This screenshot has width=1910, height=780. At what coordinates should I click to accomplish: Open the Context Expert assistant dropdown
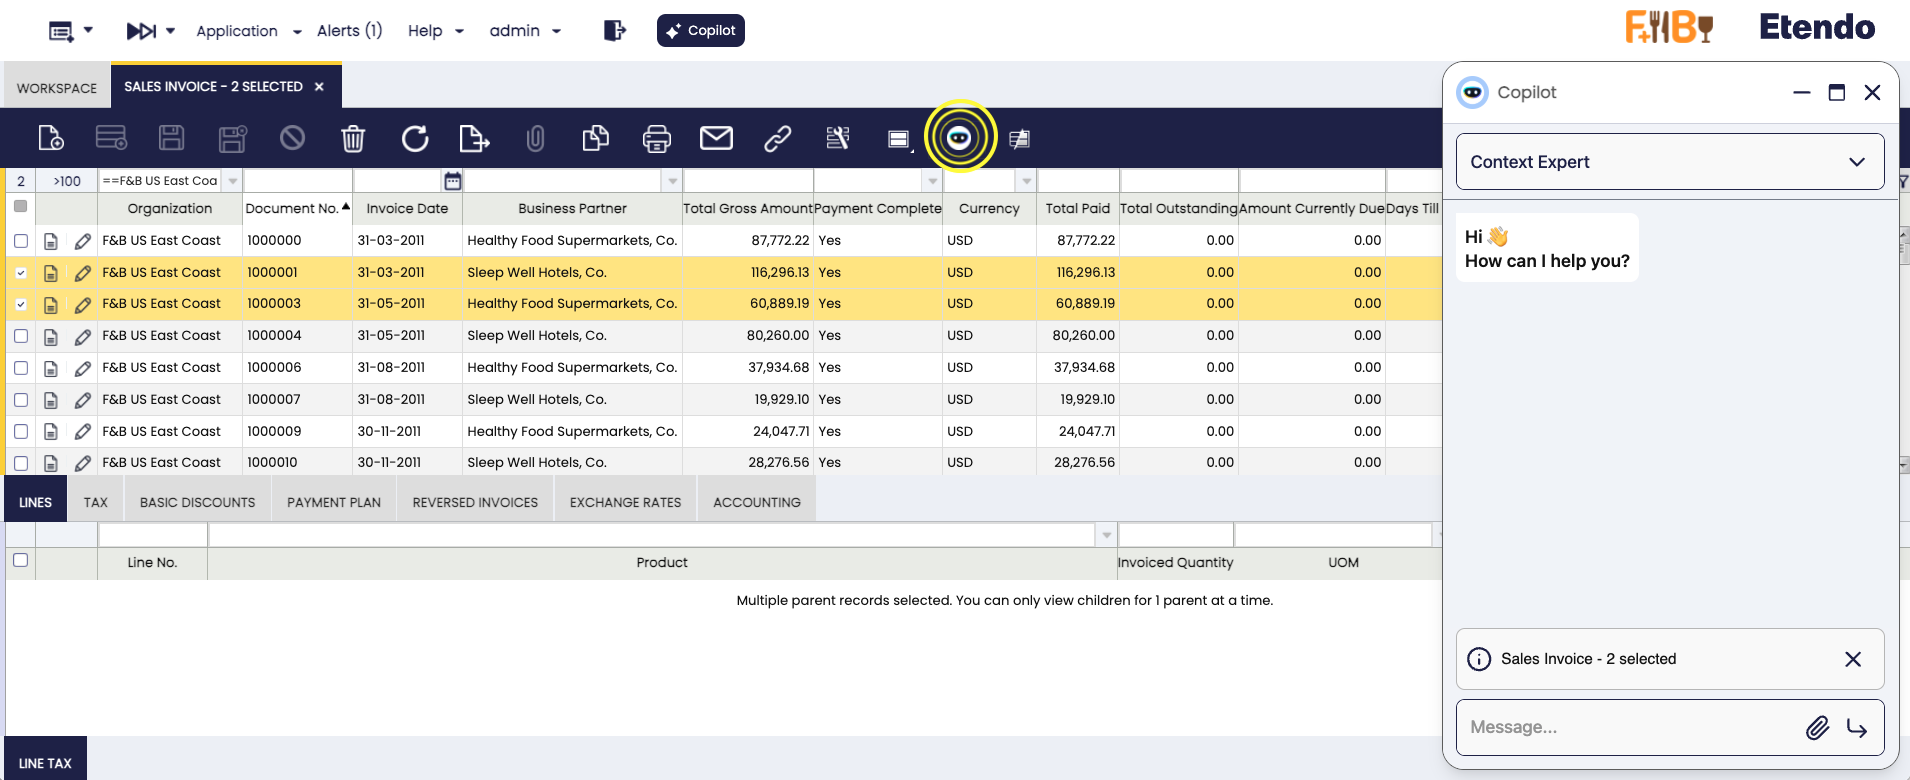click(x=1670, y=162)
